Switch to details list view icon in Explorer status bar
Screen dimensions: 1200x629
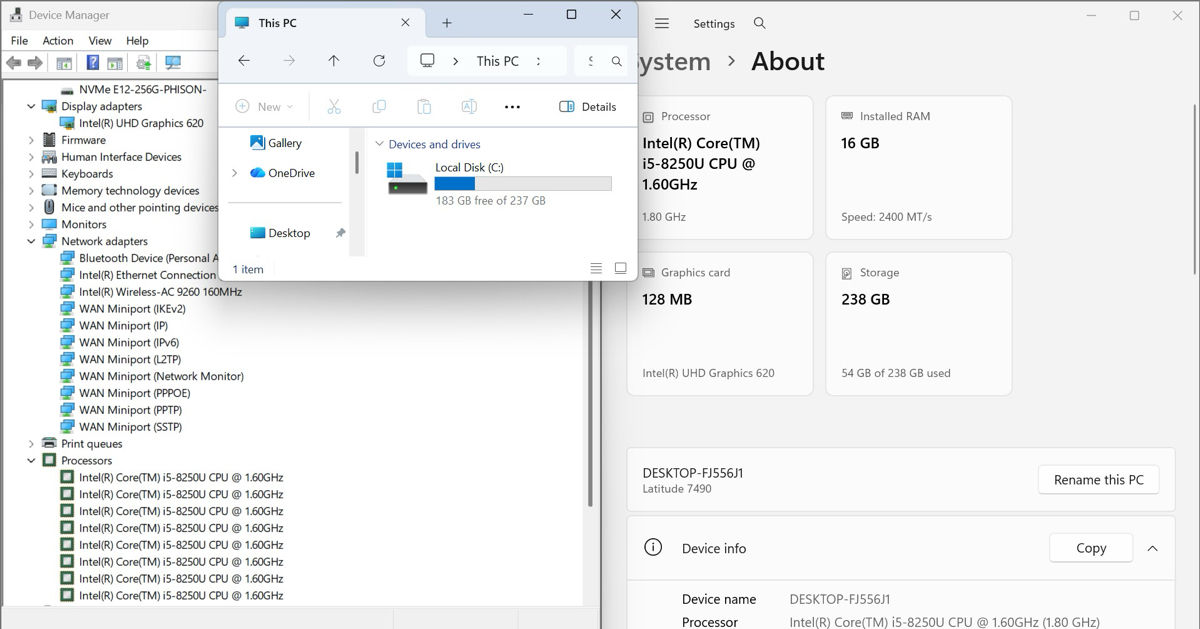(596, 268)
